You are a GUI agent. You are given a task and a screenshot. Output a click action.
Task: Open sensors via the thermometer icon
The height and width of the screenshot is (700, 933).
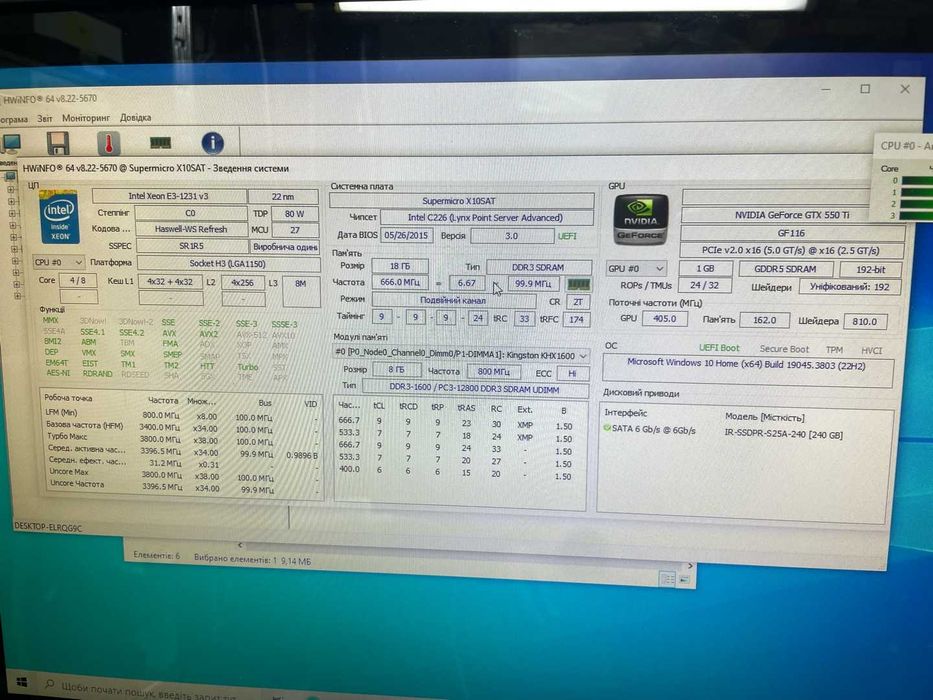pos(108,143)
